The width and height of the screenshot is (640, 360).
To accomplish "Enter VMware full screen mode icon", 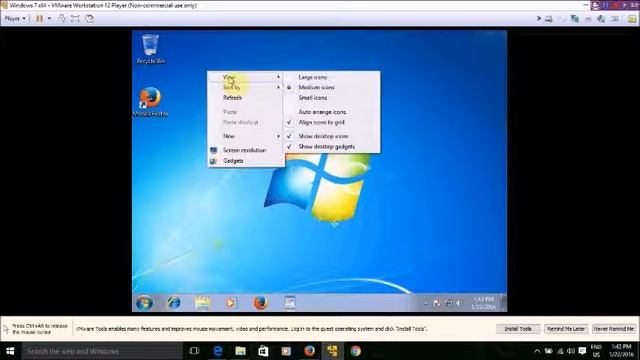I will [75, 18].
